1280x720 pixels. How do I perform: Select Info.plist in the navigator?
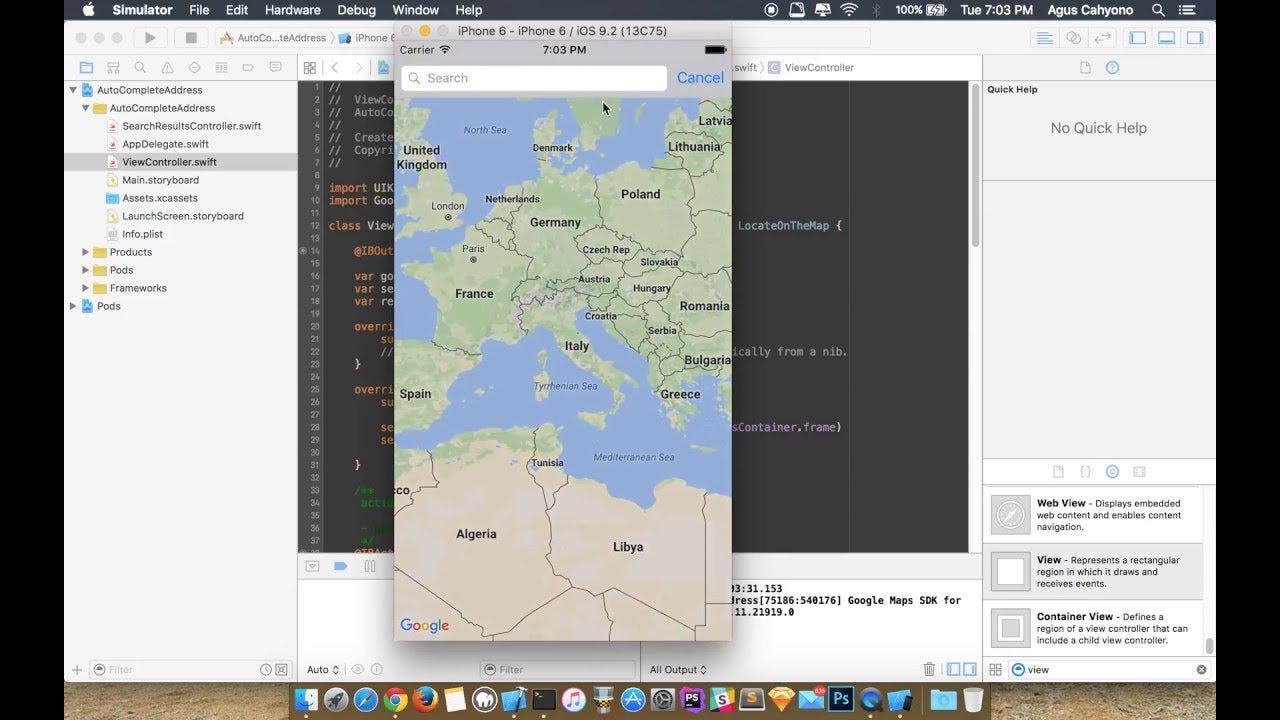tap(142, 234)
